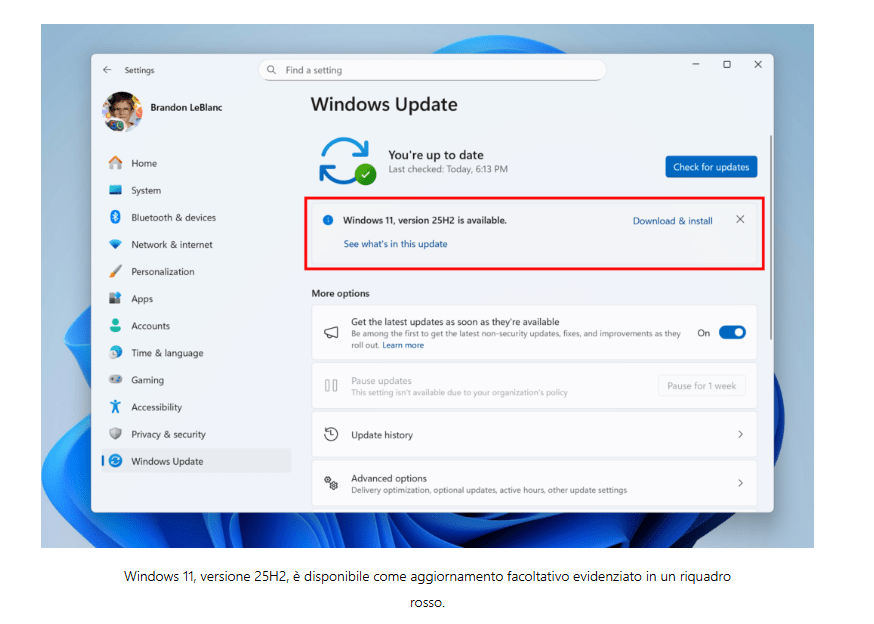Open Home settings page
Viewport: 874px width, 624px height.
click(x=196, y=163)
